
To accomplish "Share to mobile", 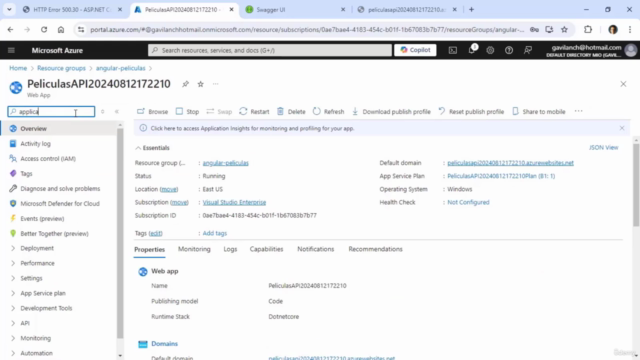I will coord(539,111).
